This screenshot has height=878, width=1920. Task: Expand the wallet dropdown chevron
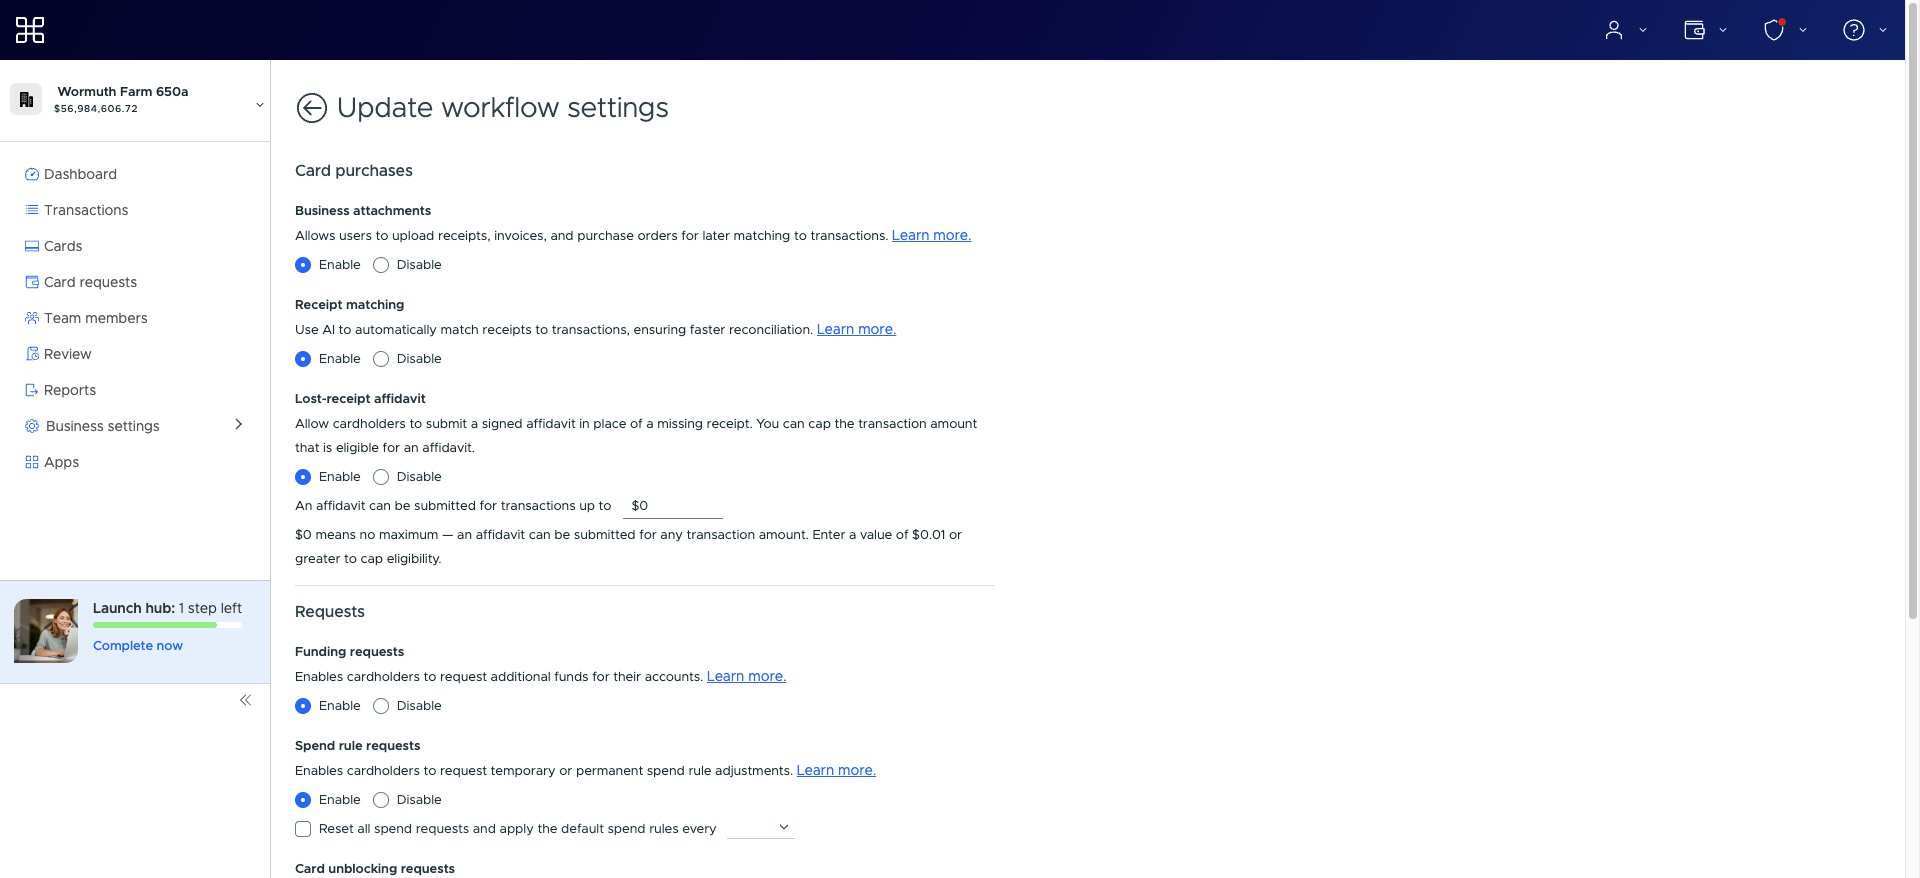point(1722,30)
